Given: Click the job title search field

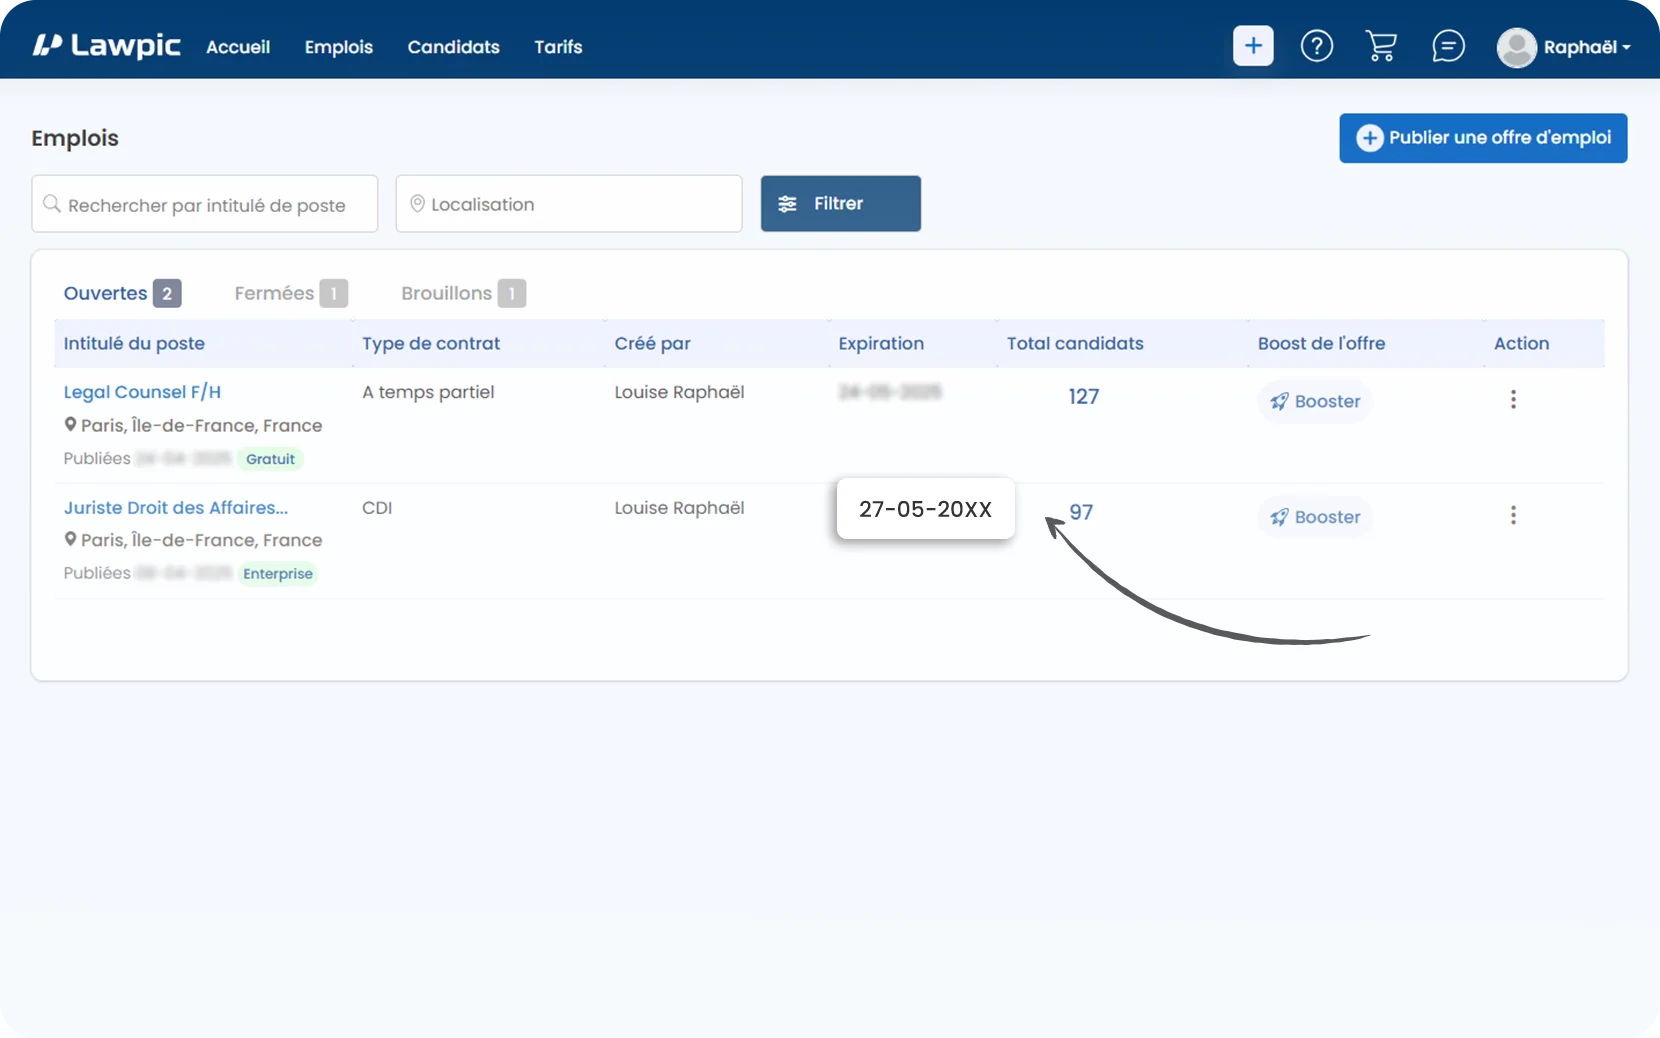Looking at the screenshot, I should pyautogui.click(x=205, y=204).
